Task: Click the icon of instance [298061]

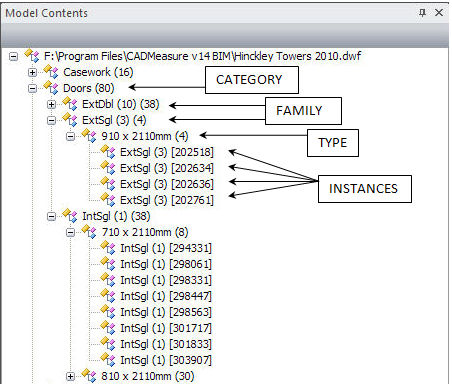Action: point(108,263)
